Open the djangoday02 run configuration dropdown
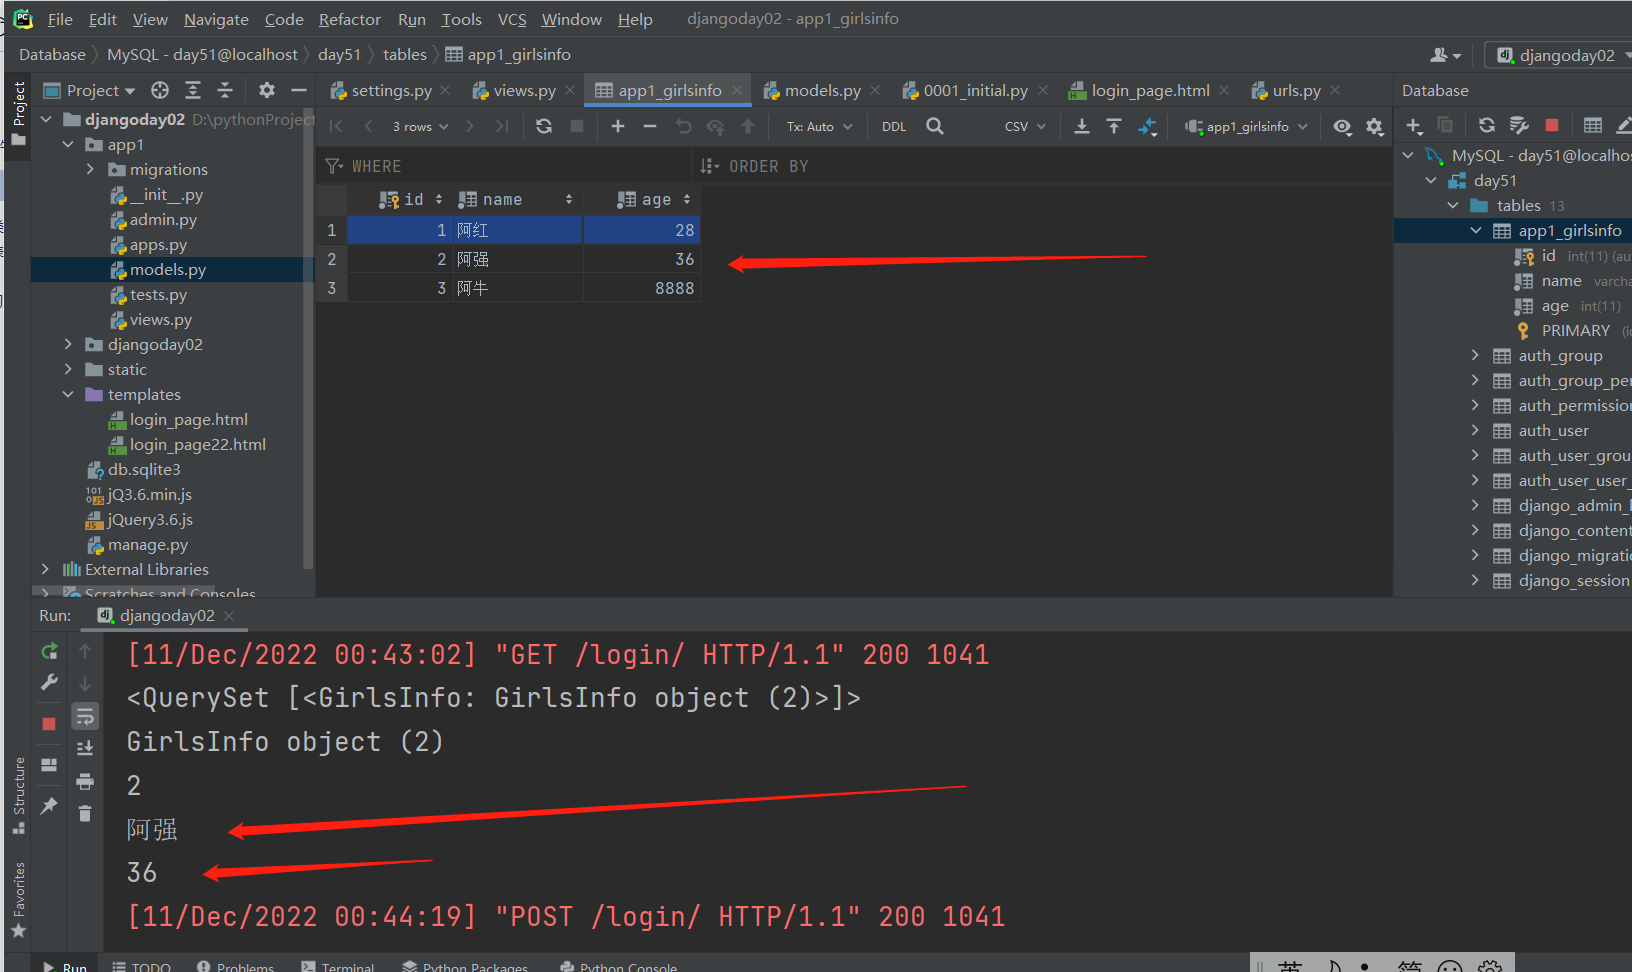 pos(1562,56)
